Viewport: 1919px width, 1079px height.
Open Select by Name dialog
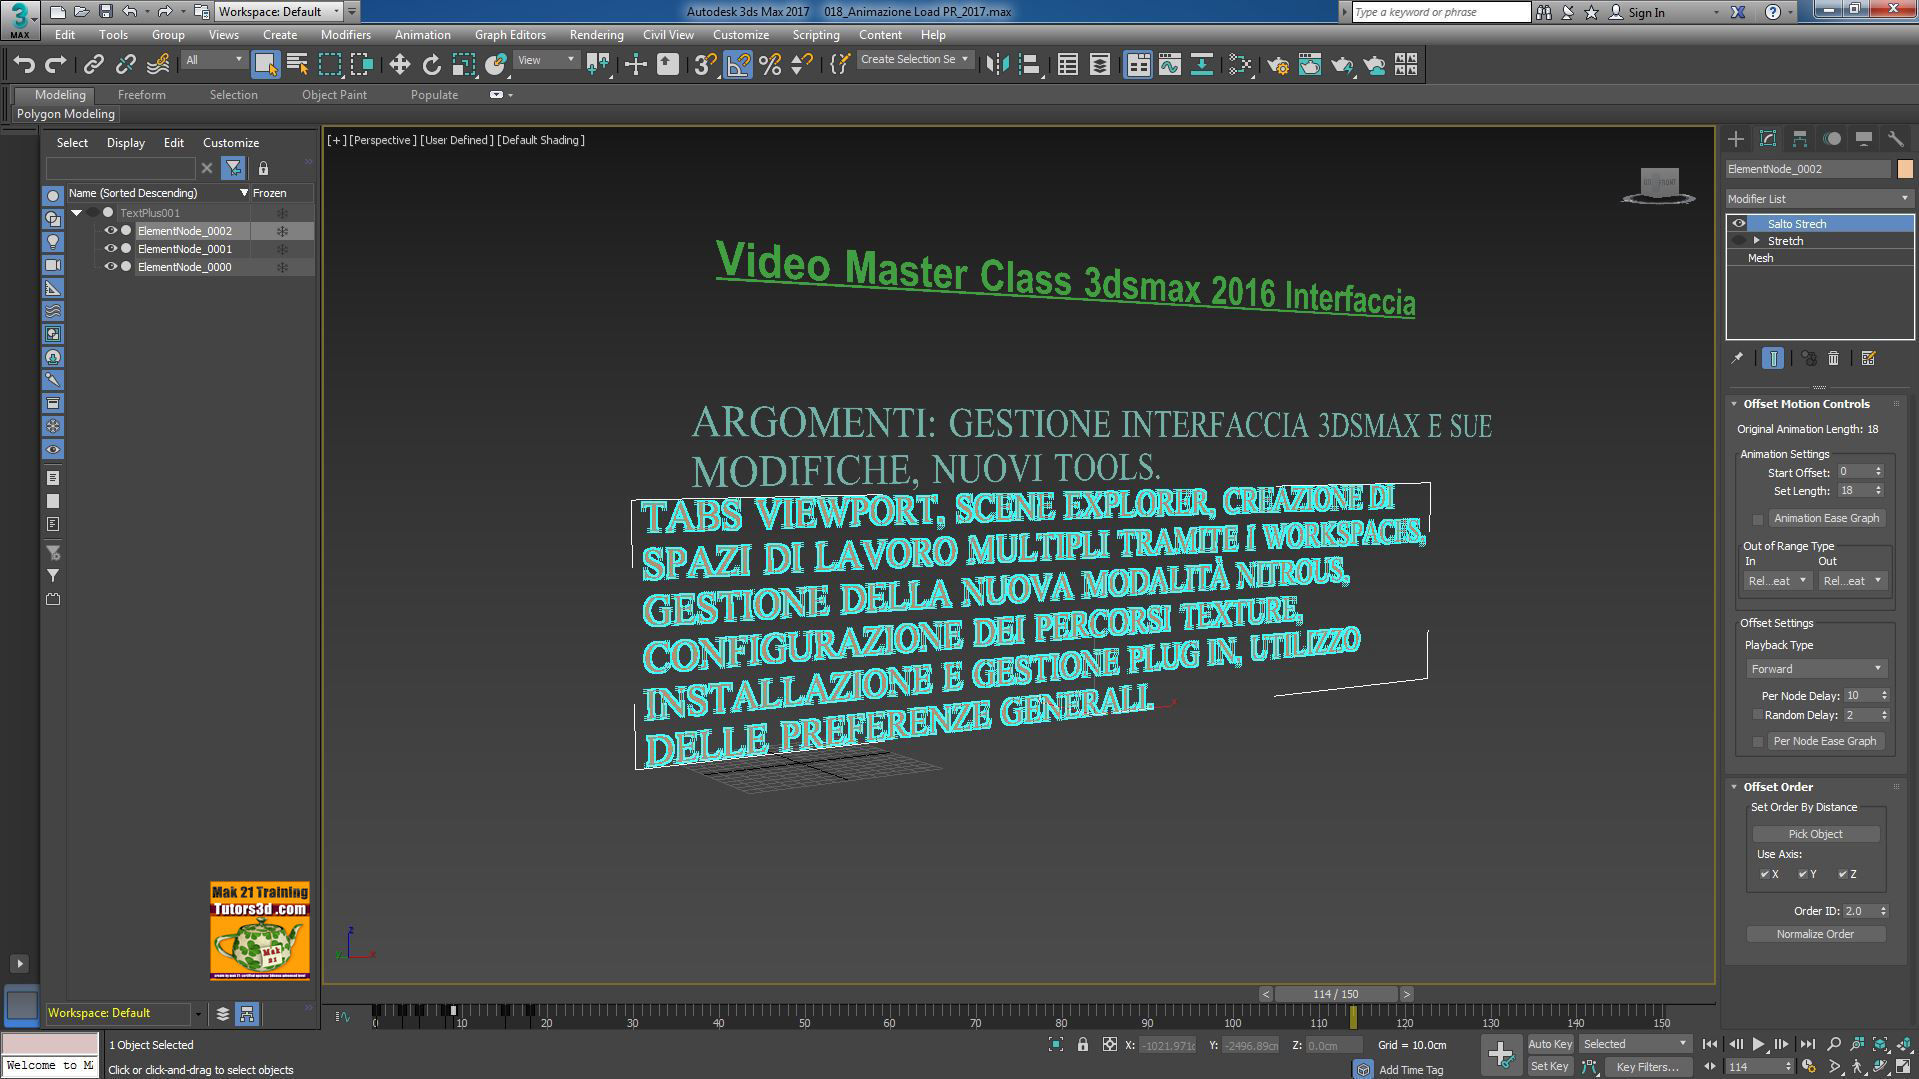click(297, 65)
